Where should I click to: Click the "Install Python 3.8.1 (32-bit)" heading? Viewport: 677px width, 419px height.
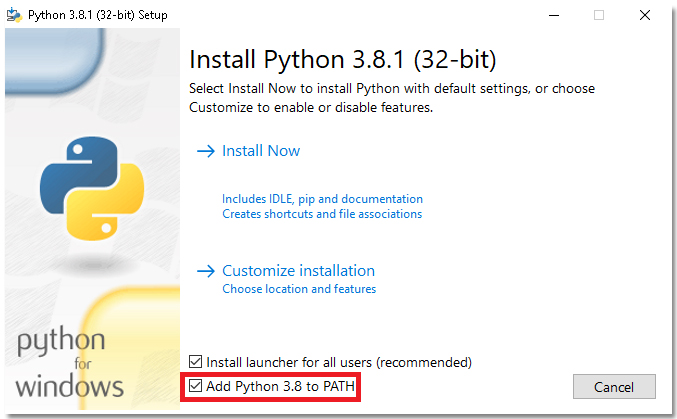click(342, 58)
